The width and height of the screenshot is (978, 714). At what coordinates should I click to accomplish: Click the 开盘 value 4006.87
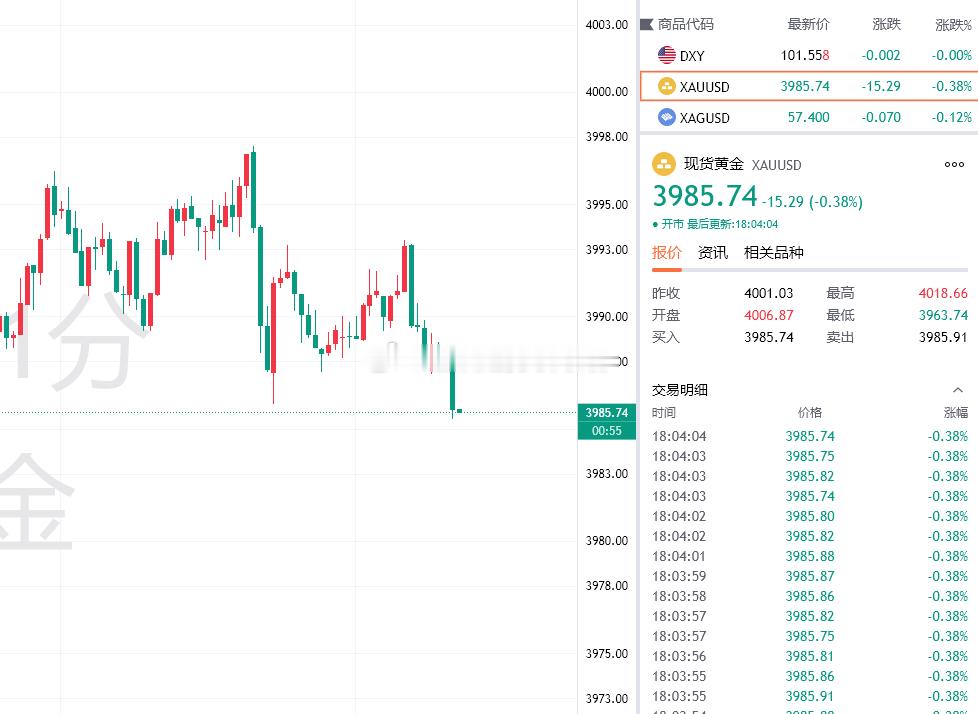(768, 316)
